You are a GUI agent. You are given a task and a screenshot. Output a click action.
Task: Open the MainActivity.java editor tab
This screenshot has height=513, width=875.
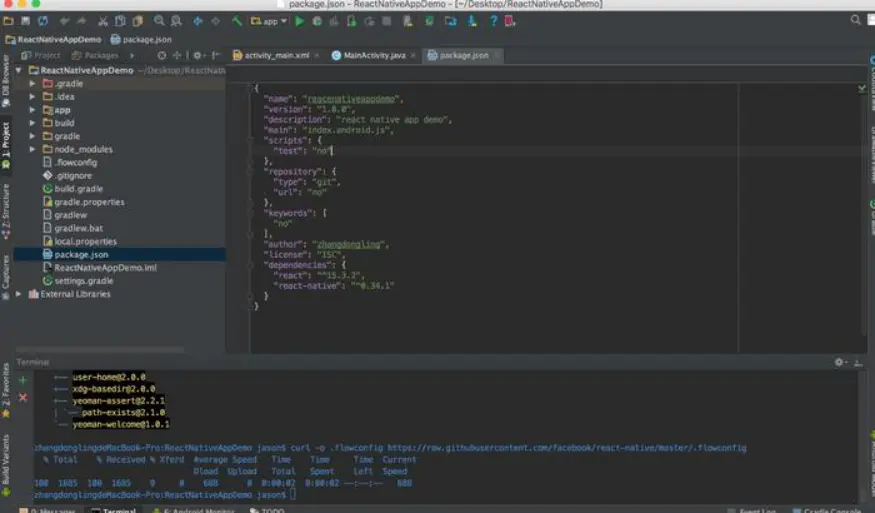click(369, 55)
